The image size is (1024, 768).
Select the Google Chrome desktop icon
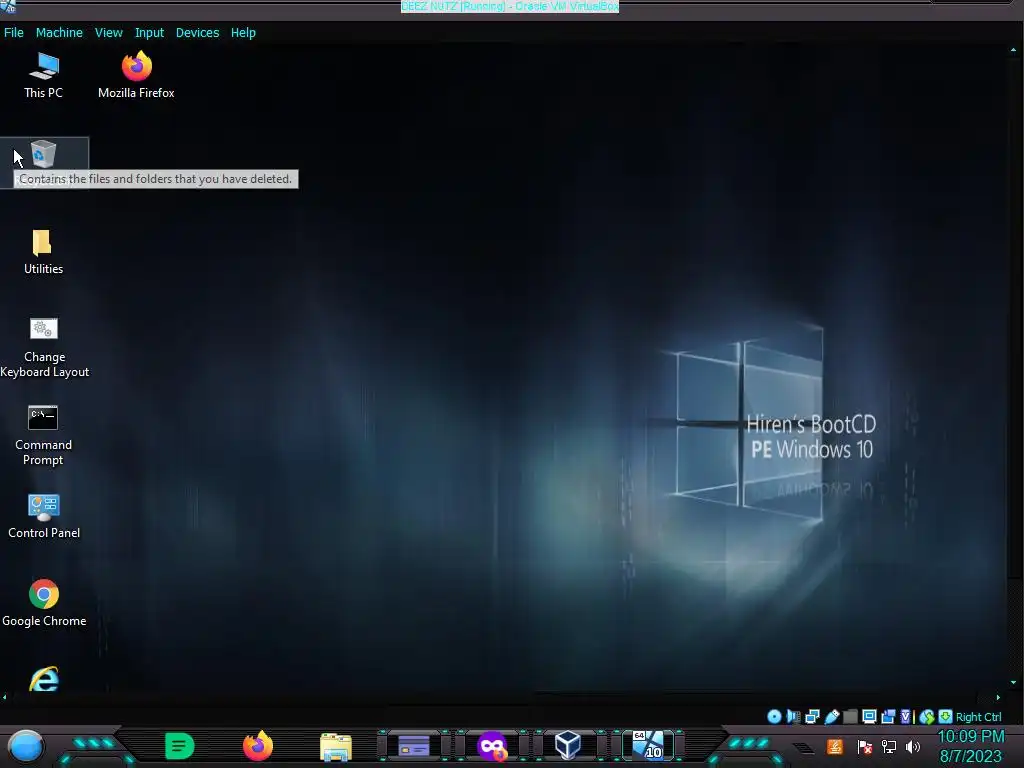pyautogui.click(x=44, y=604)
